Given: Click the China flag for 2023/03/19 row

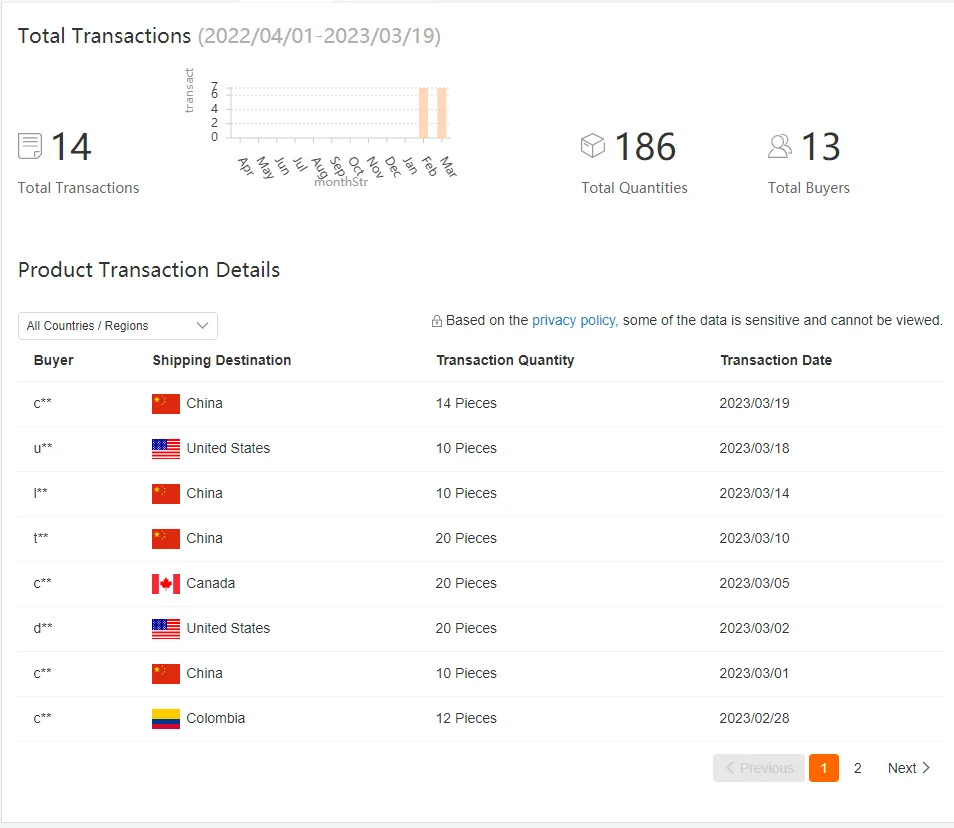Looking at the screenshot, I should pos(165,403).
